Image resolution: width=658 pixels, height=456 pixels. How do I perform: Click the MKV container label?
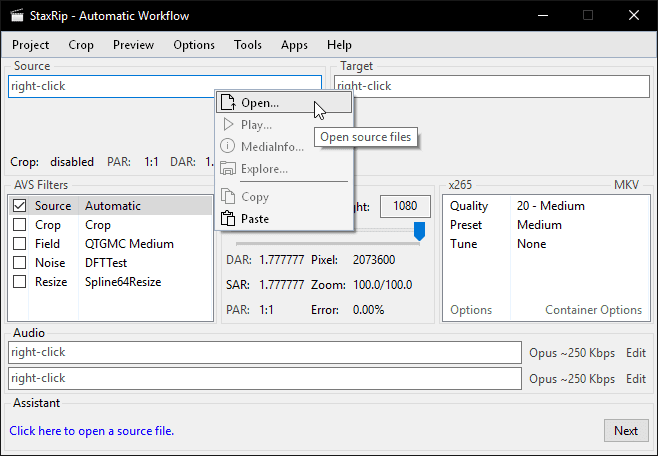click(x=627, y=185)
